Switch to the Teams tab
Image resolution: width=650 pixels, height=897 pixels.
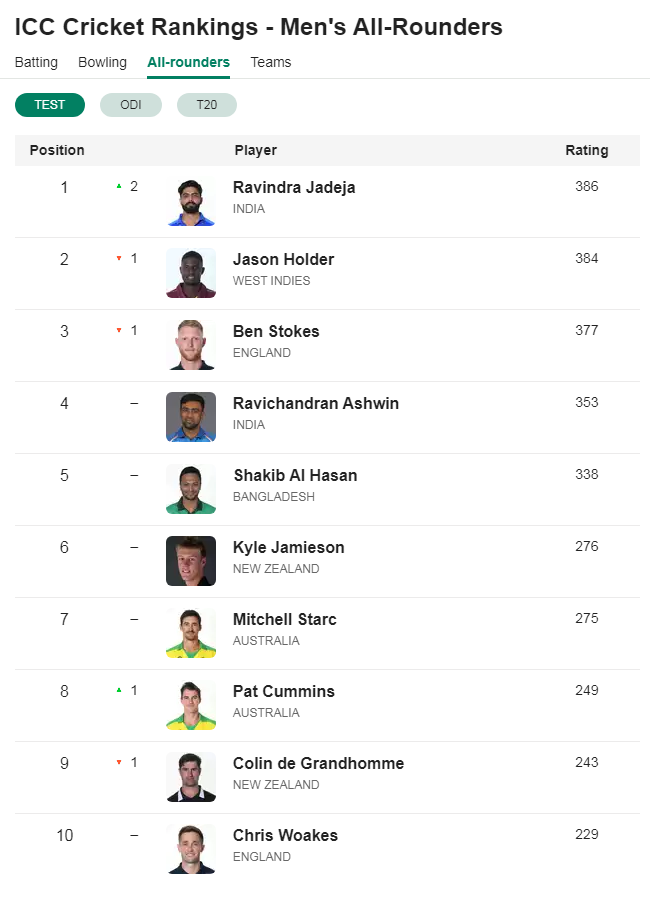(271, 62)
